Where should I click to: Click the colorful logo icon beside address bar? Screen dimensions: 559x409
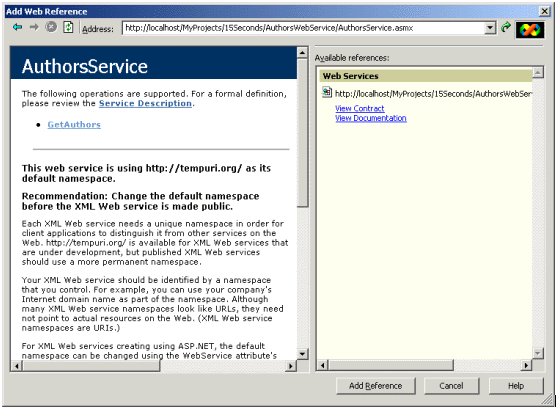pyautogui.click(x=530, y=30)
